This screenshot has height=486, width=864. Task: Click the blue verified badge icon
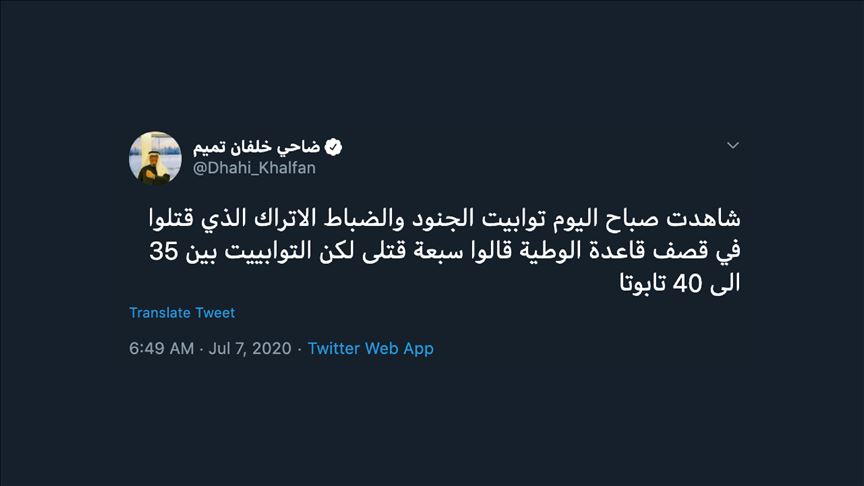click(332, 147)
